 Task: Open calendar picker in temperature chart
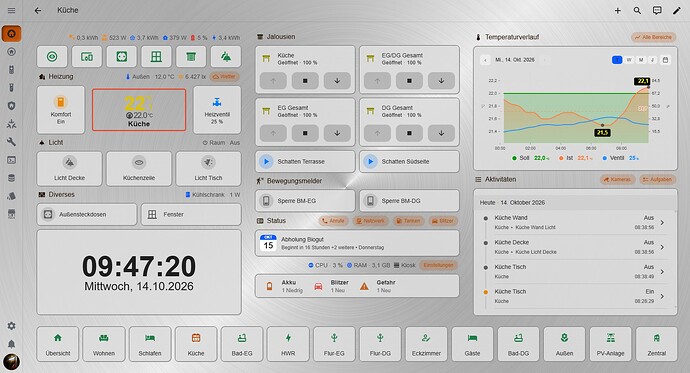[x=665, y=60]
